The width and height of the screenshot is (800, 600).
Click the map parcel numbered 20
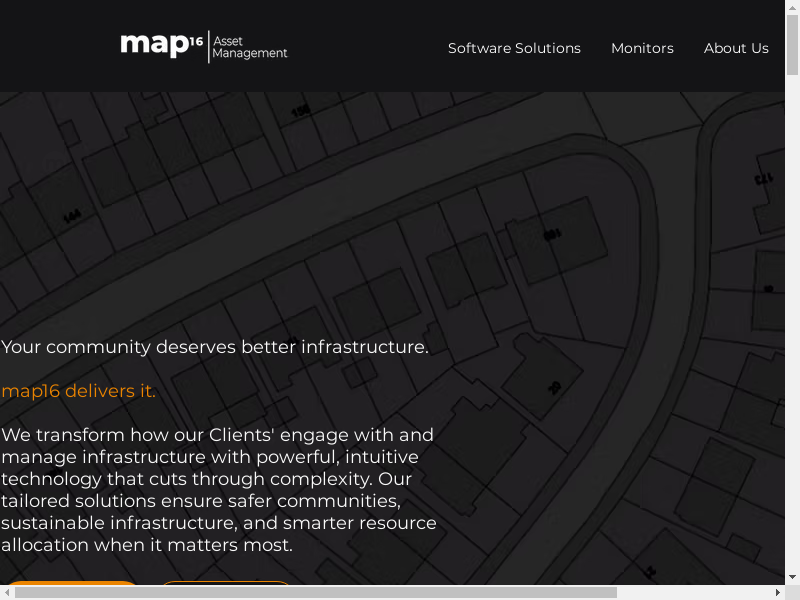pyautogui.click(x=553, y=387)
